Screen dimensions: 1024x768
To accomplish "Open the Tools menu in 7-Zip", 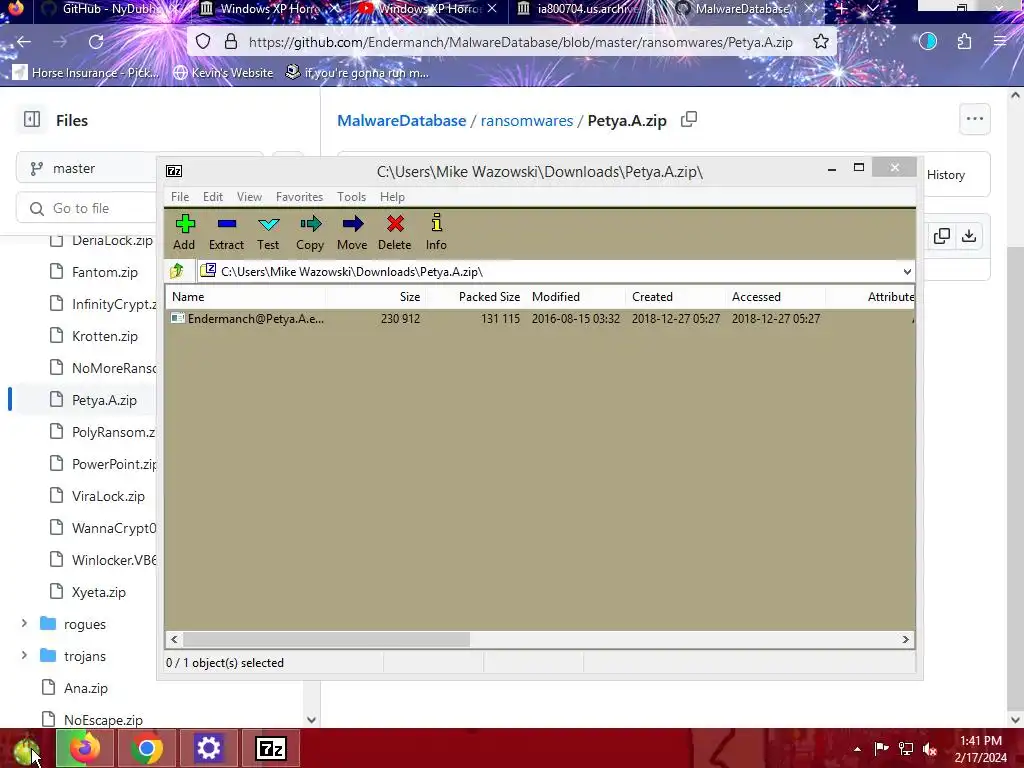I will point(351,197).
